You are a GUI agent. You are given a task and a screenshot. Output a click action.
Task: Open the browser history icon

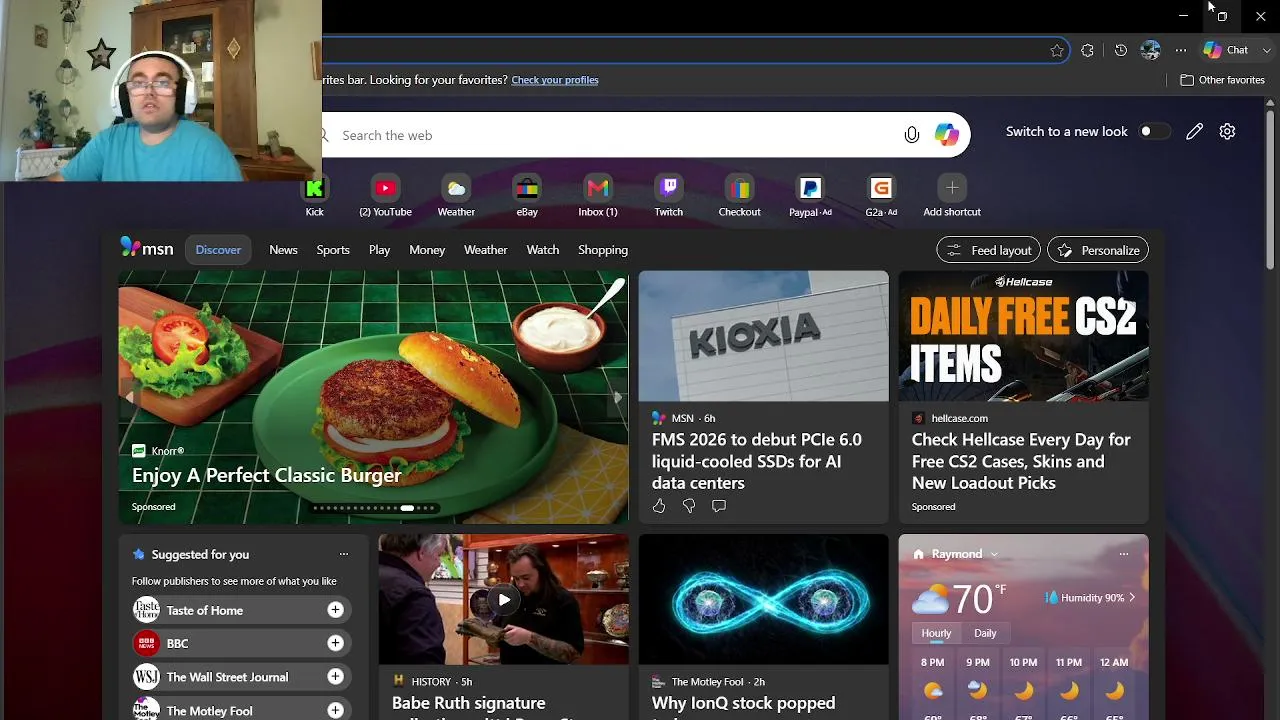pos(1121,50)
